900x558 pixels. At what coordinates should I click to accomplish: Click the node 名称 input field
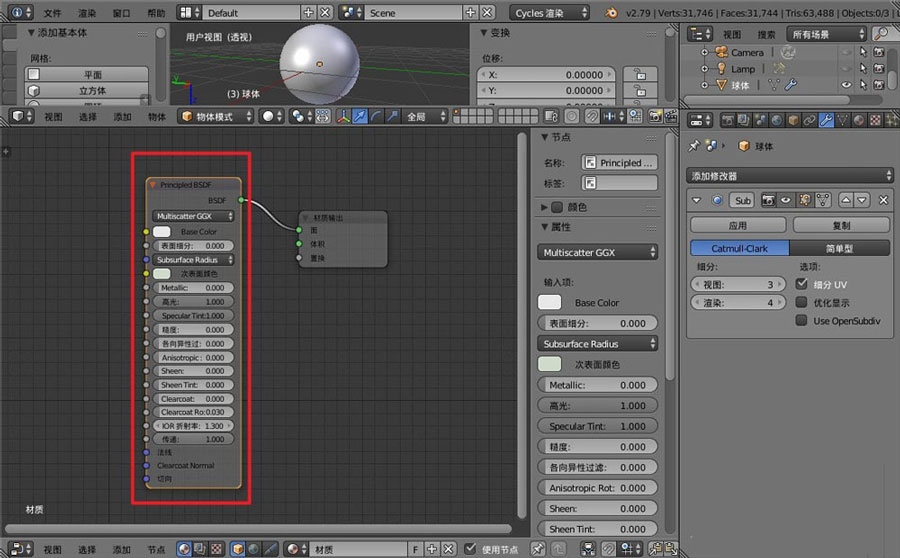point(619,163)
